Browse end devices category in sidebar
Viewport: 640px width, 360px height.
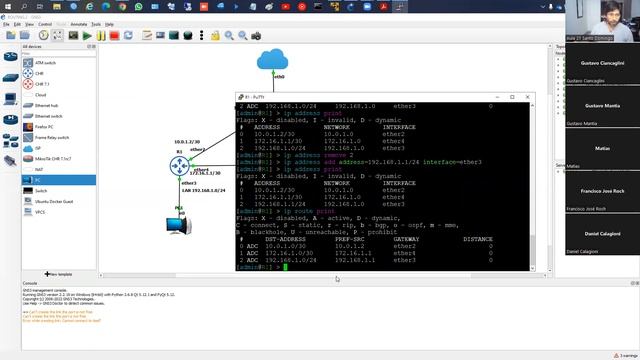[x=10, y=99]
